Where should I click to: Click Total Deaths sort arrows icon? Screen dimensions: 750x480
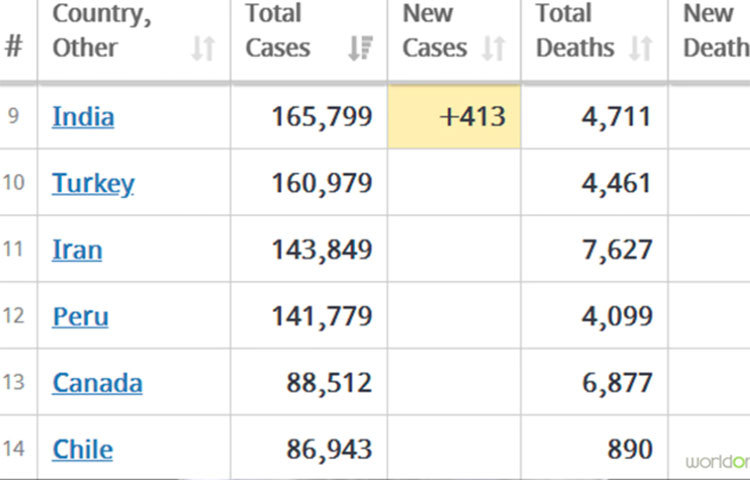tap(641, 48)
